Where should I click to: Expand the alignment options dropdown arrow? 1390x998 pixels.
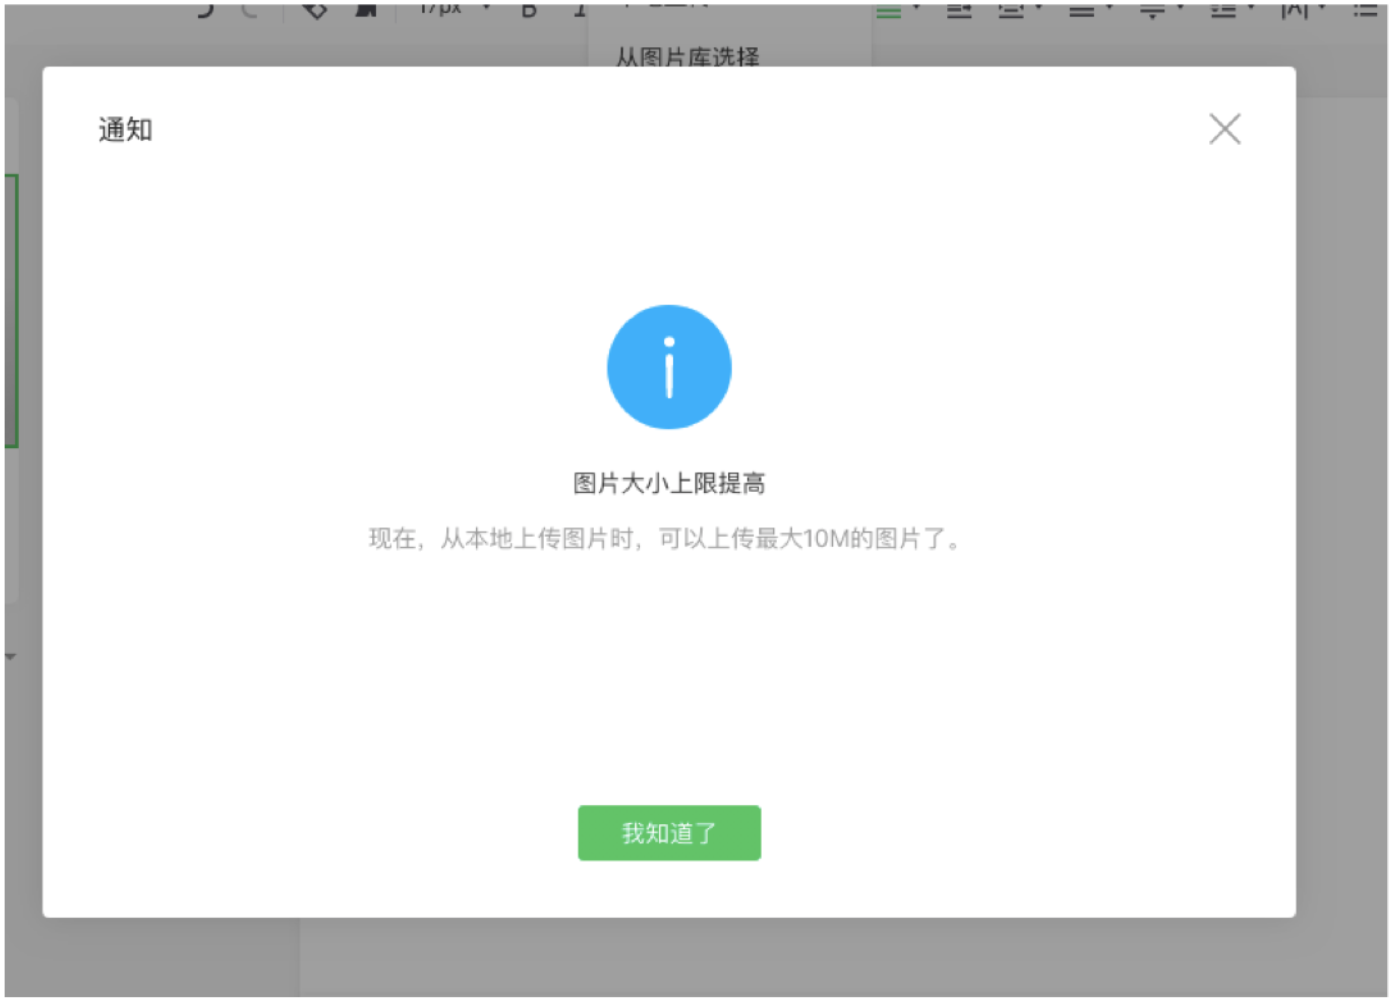click(916, 8)
